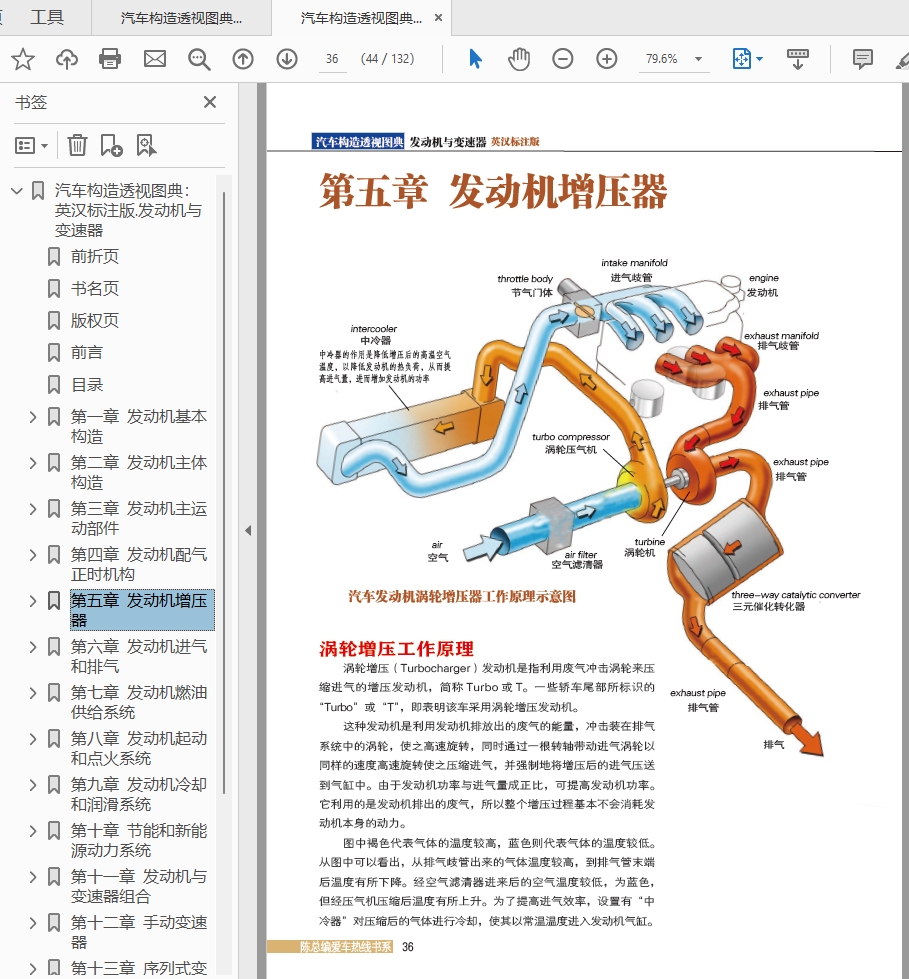Screen dimensions: 909x979
Task: Go to previous page with up arrow
Action: 243,59
